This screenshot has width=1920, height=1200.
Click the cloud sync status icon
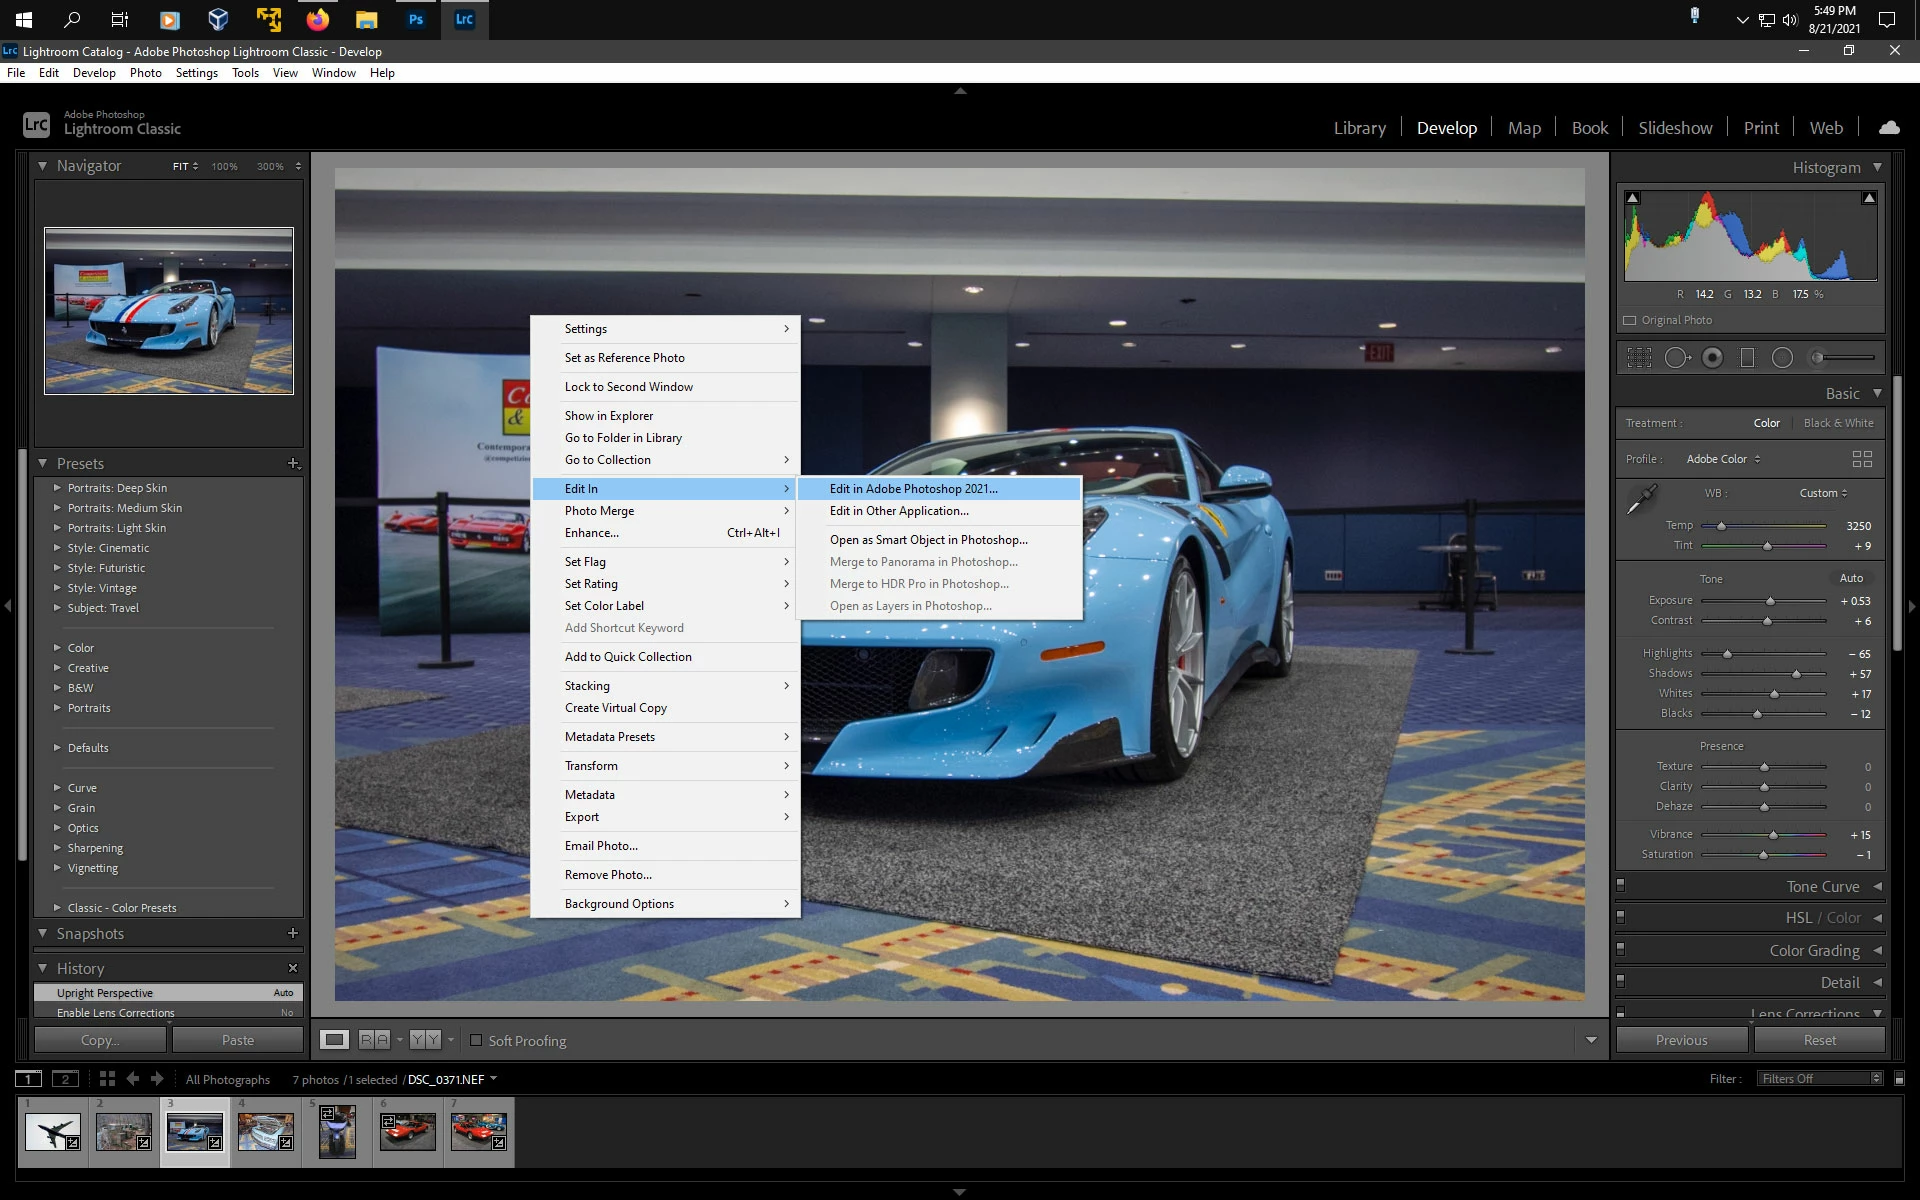coord(1888,128)
